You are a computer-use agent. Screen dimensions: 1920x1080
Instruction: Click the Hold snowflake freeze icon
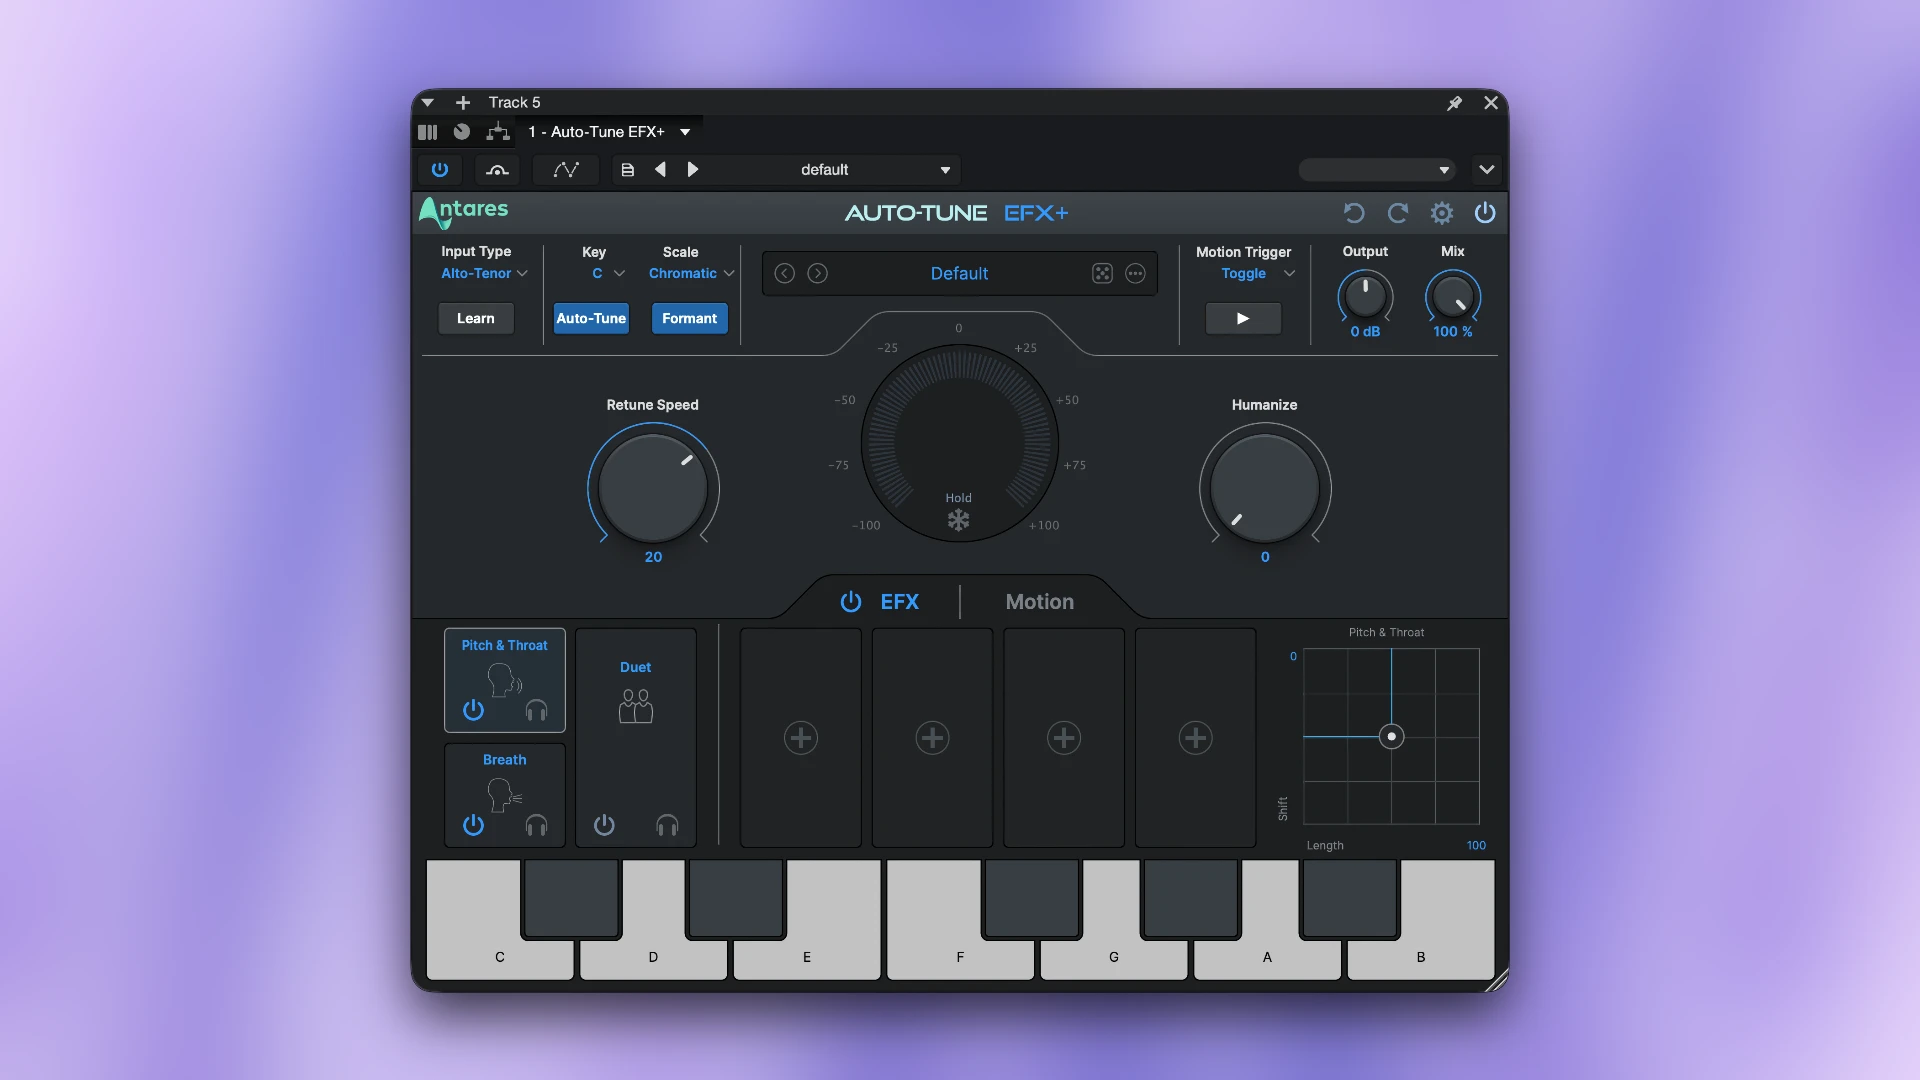[x=958, y=520]
